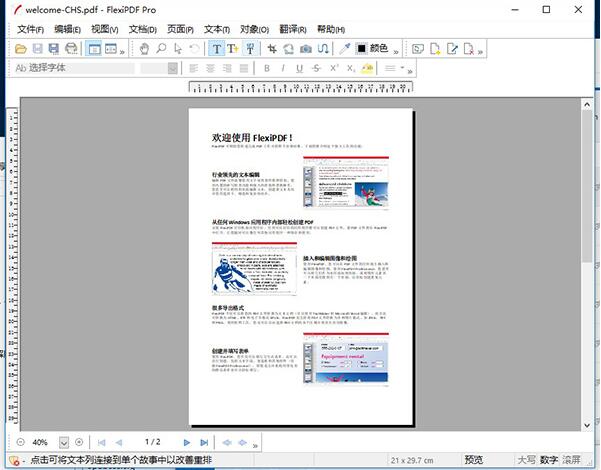Toggle superscript formatting
Image resolution: width=601 pixels, height=470 pixels.
[x=334, y=68]
